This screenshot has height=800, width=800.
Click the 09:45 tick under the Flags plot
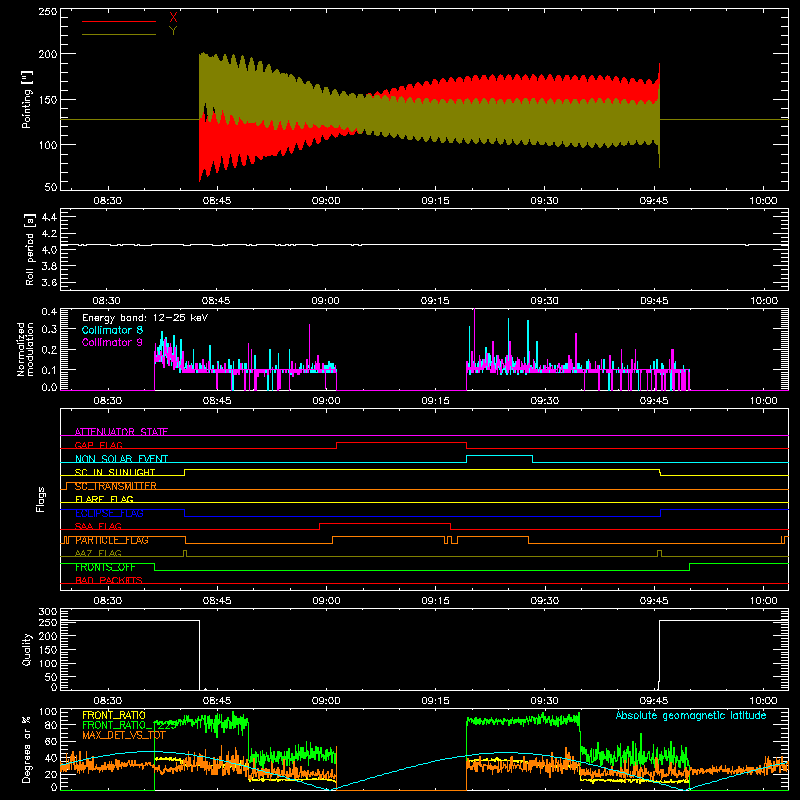654,601
